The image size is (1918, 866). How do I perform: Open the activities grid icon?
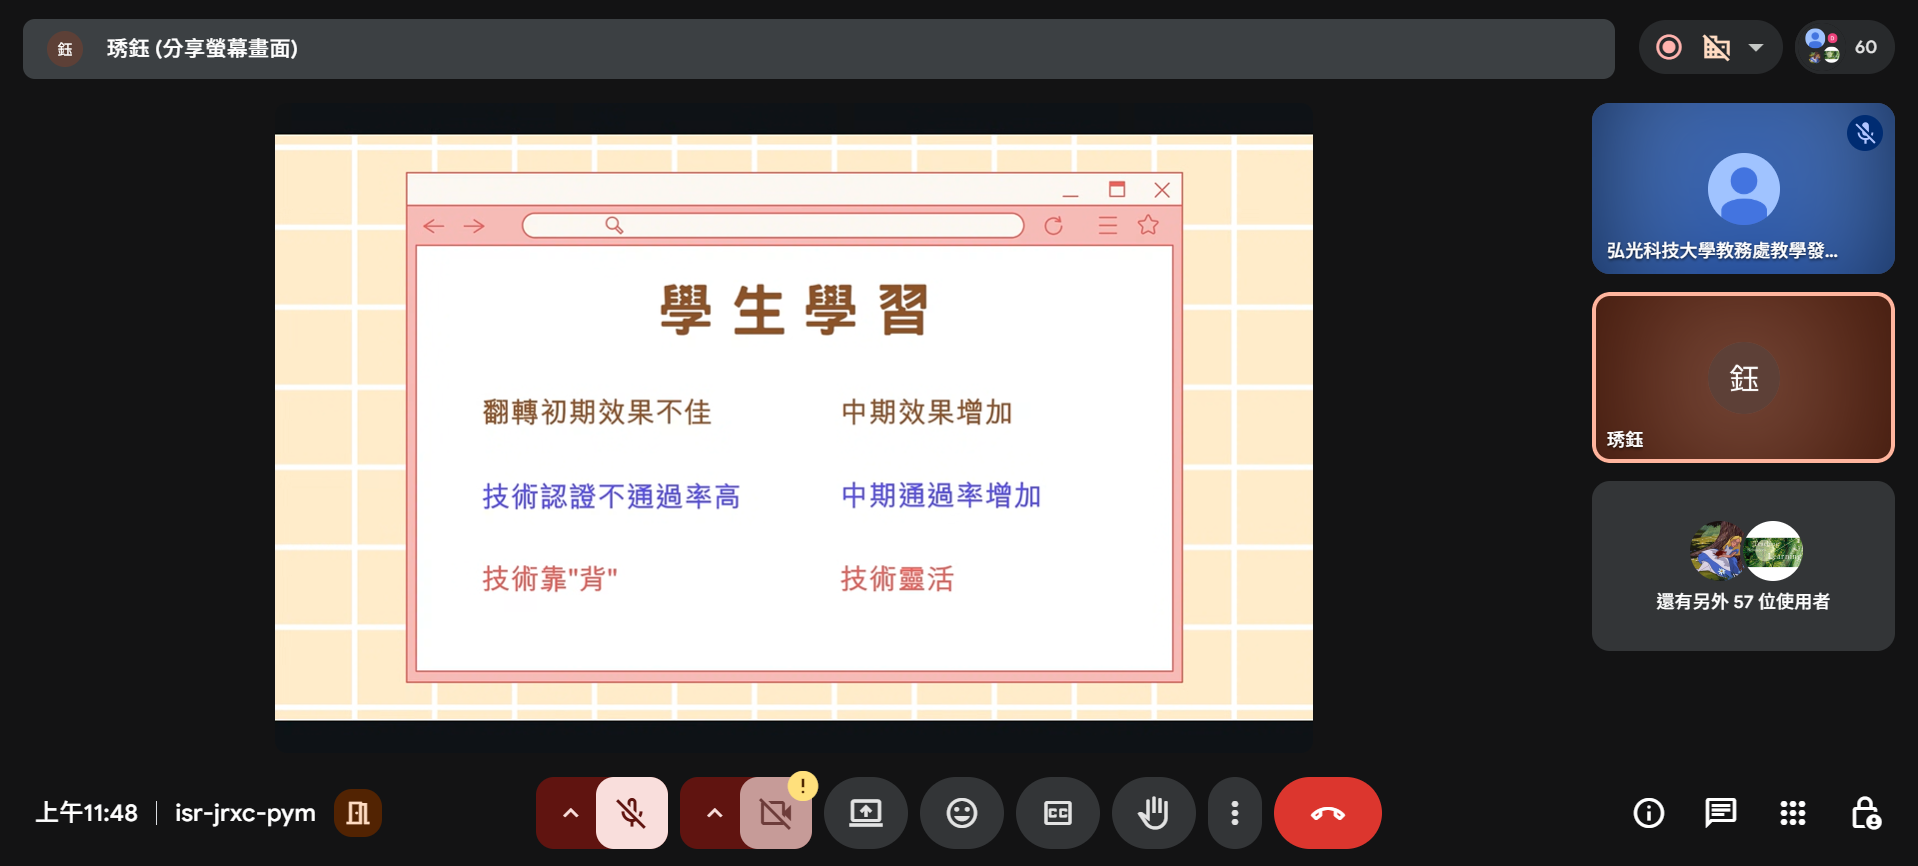pos(1792,813)
